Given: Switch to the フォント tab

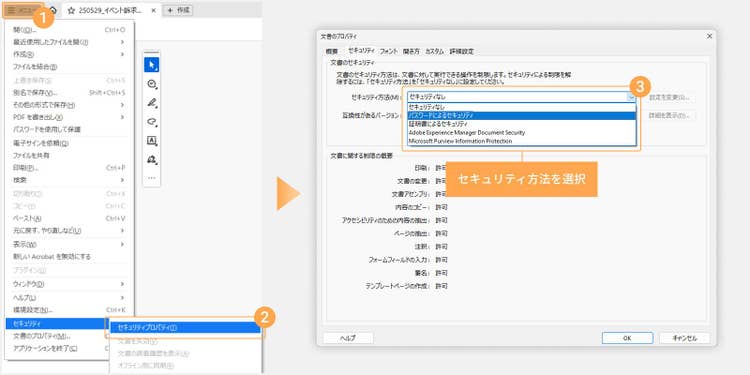Looking at the screenshot, I should 388,51.
